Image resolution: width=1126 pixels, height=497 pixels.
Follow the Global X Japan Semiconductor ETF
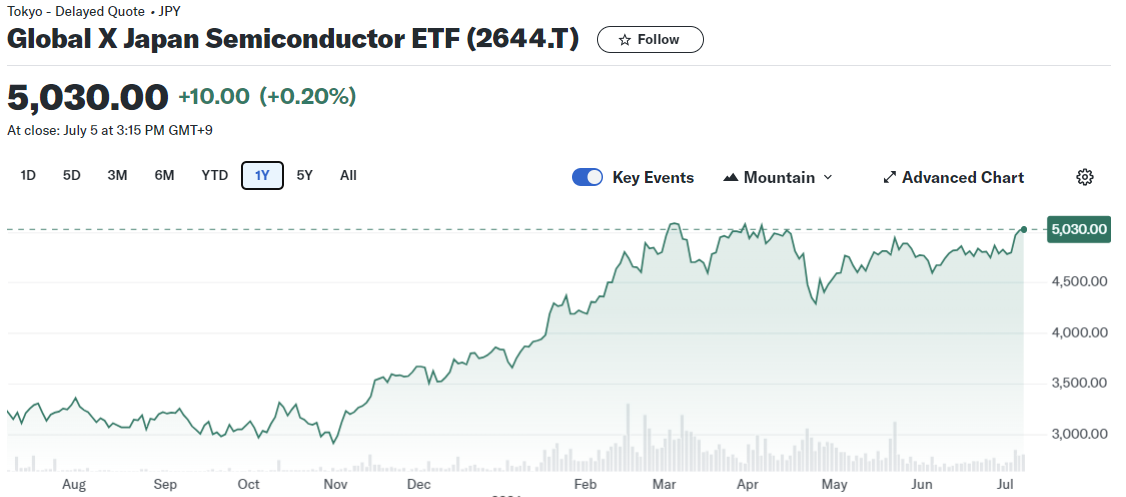[650, 40]
